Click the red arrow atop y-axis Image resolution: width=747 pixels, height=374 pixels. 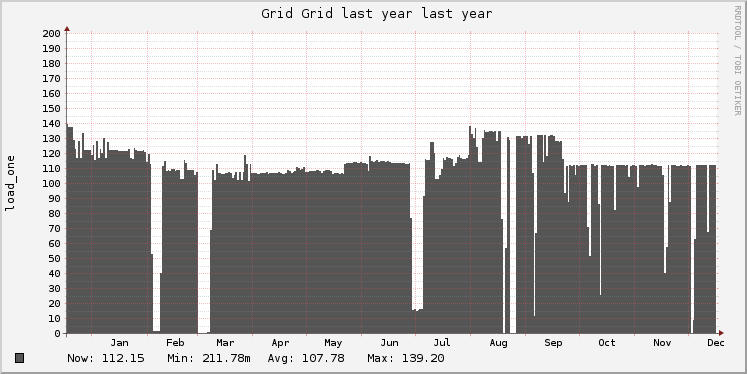[67, 29]
